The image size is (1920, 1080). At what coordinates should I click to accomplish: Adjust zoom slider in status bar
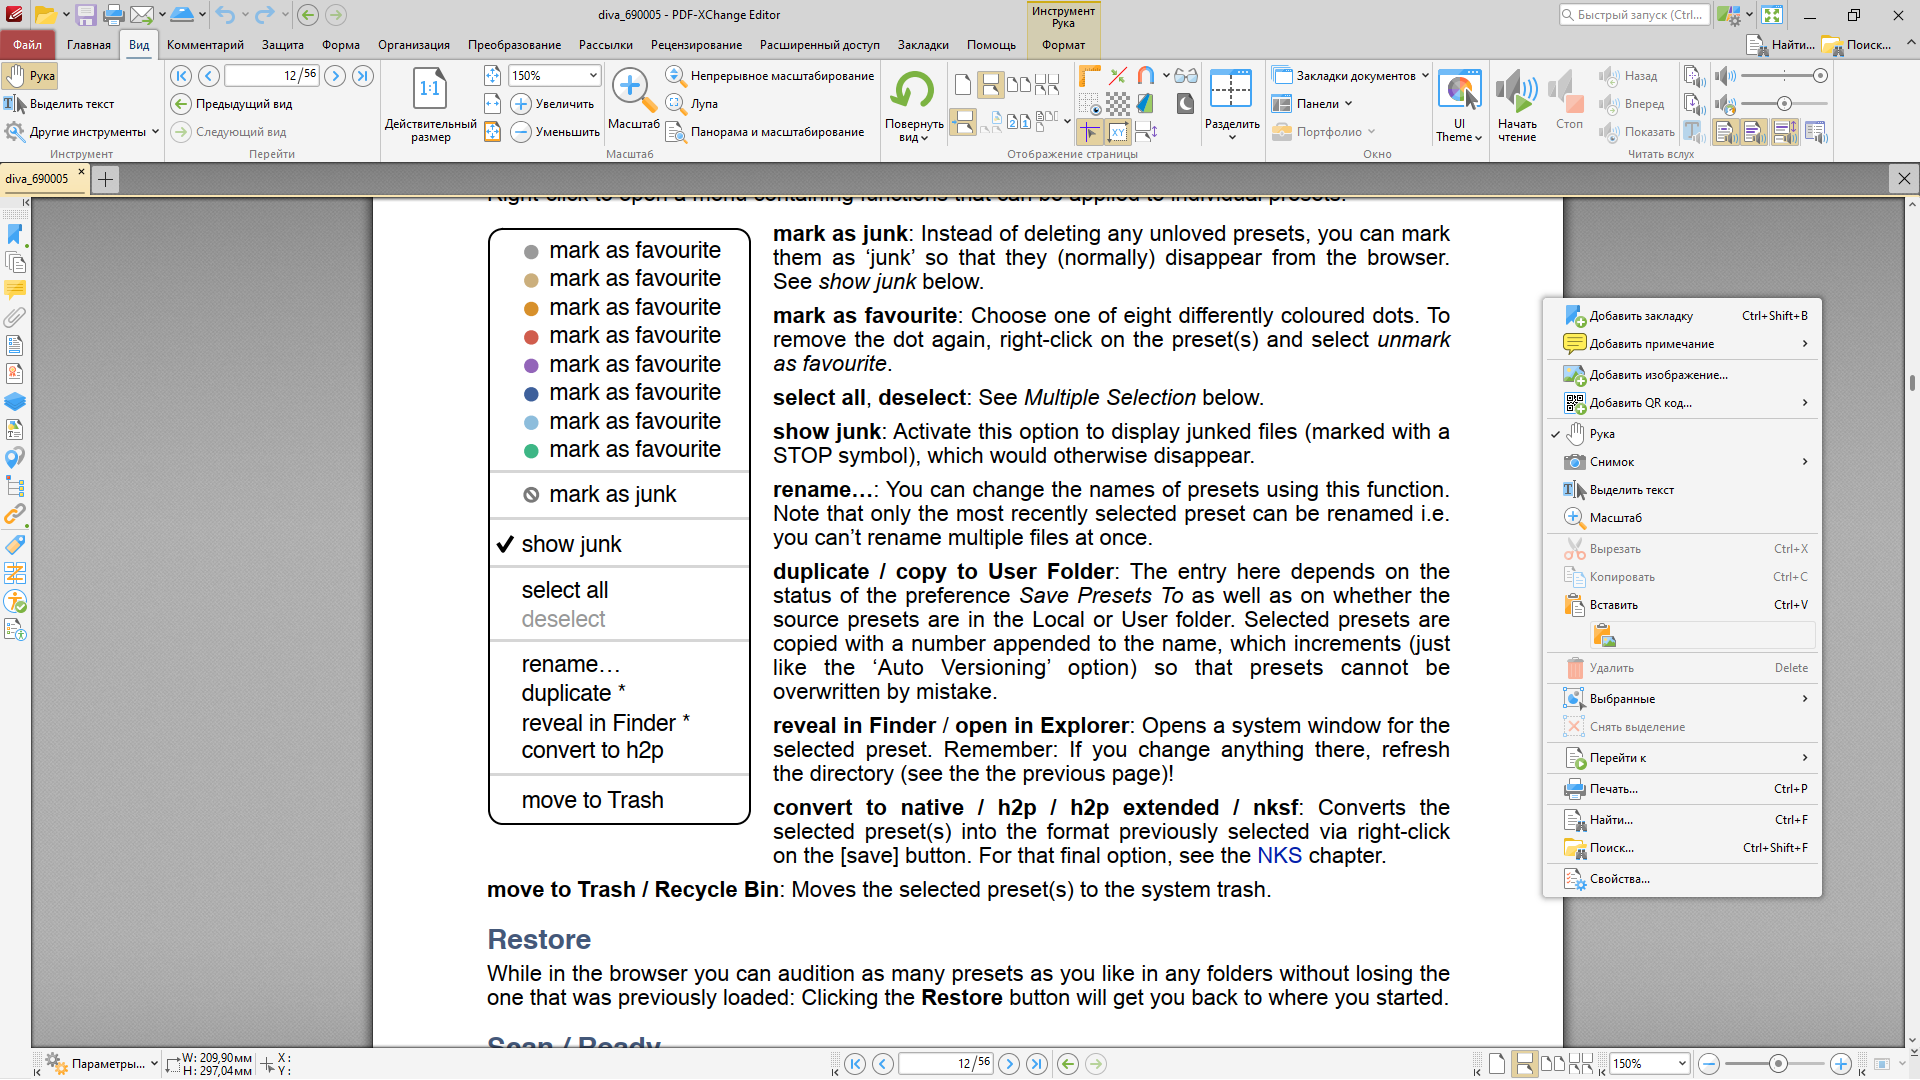click(x=1777, y=1064)
